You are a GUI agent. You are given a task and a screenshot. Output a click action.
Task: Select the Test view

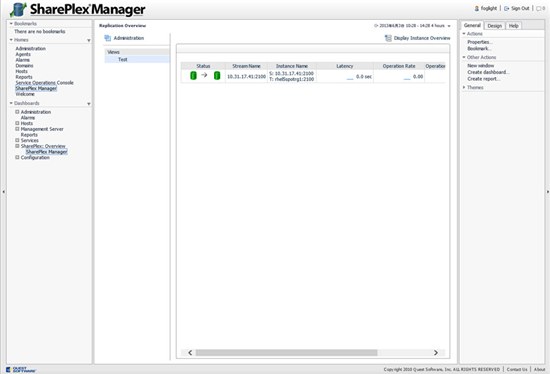137,60
